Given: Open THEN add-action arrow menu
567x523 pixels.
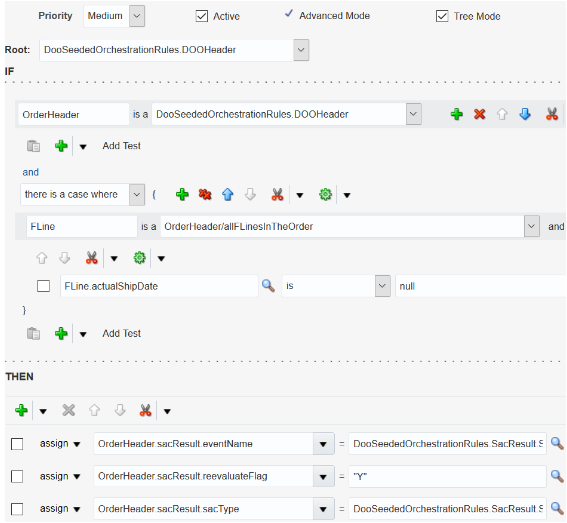Looking at the screenshot, I should coord(43,411).
